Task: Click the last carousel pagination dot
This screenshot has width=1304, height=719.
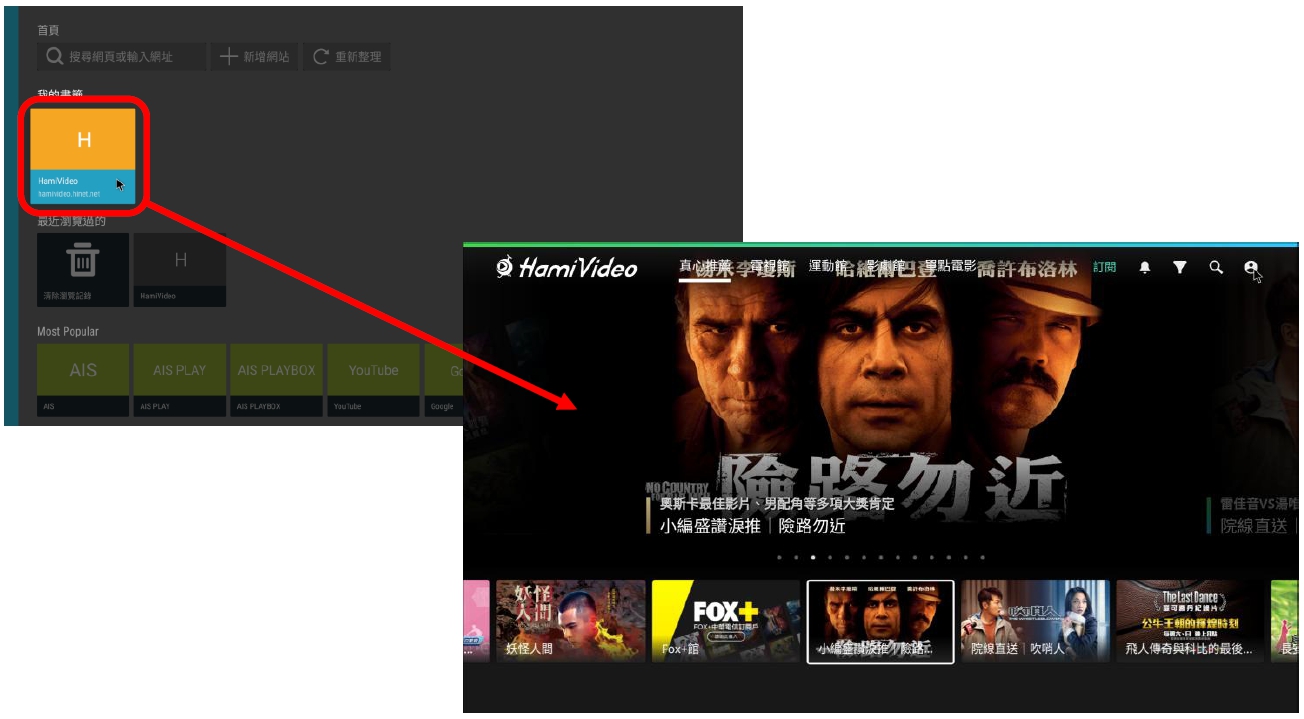Action: pyautogui.click(x=982, y=557)
